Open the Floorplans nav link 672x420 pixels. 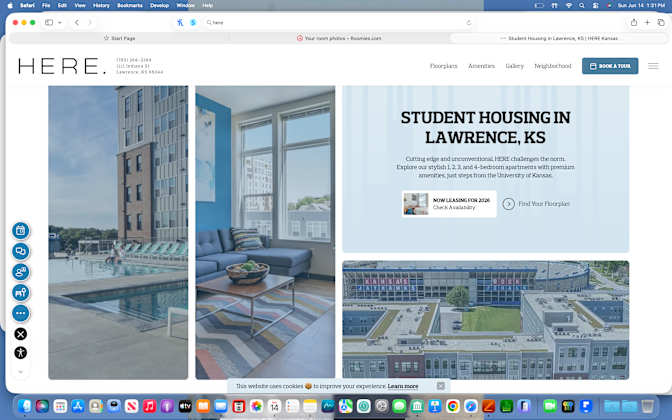coord(444,66)
